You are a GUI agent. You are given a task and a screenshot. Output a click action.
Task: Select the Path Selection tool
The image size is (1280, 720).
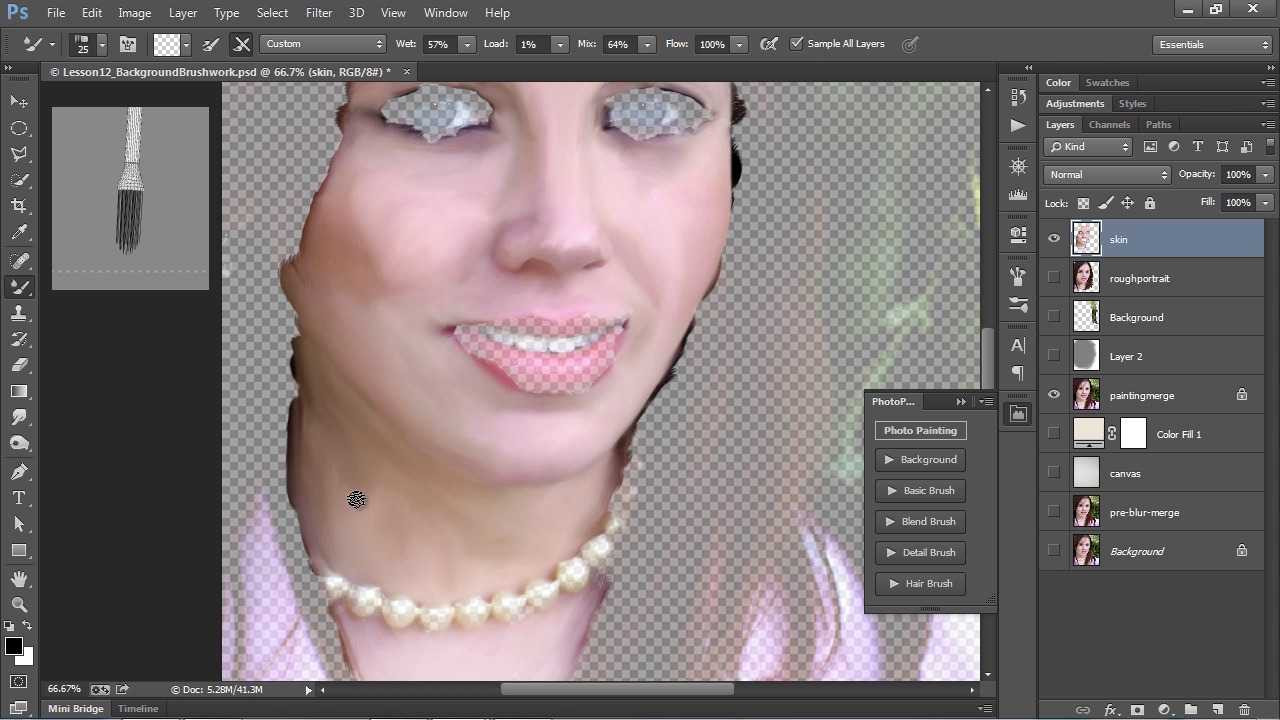click(19, 524)
